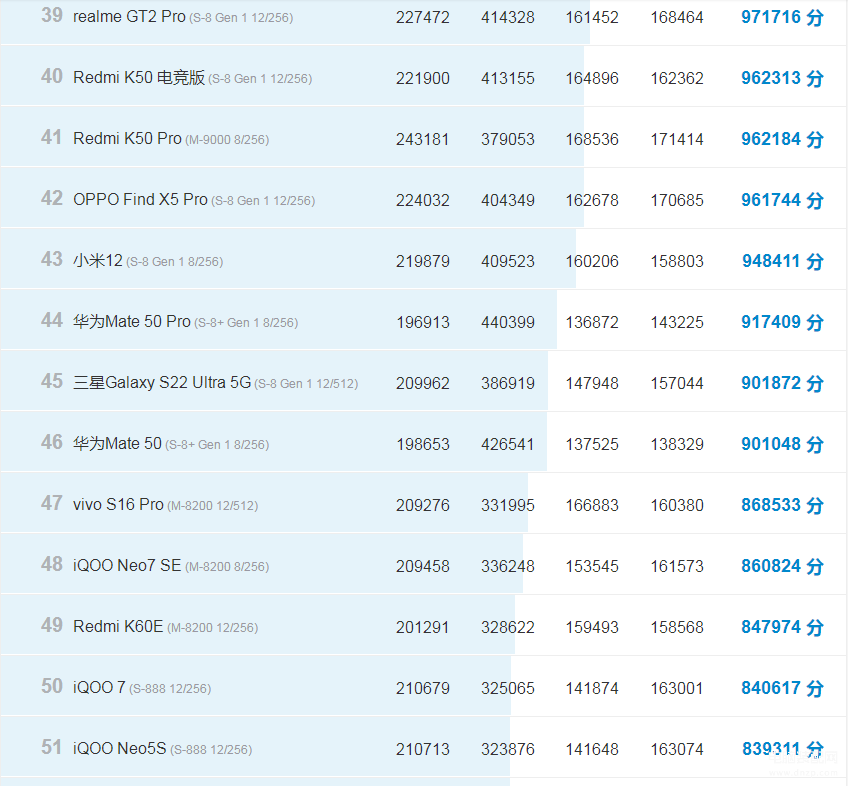Click total score 901872 分
Screen dimensions: 848x786
(782, 383)
